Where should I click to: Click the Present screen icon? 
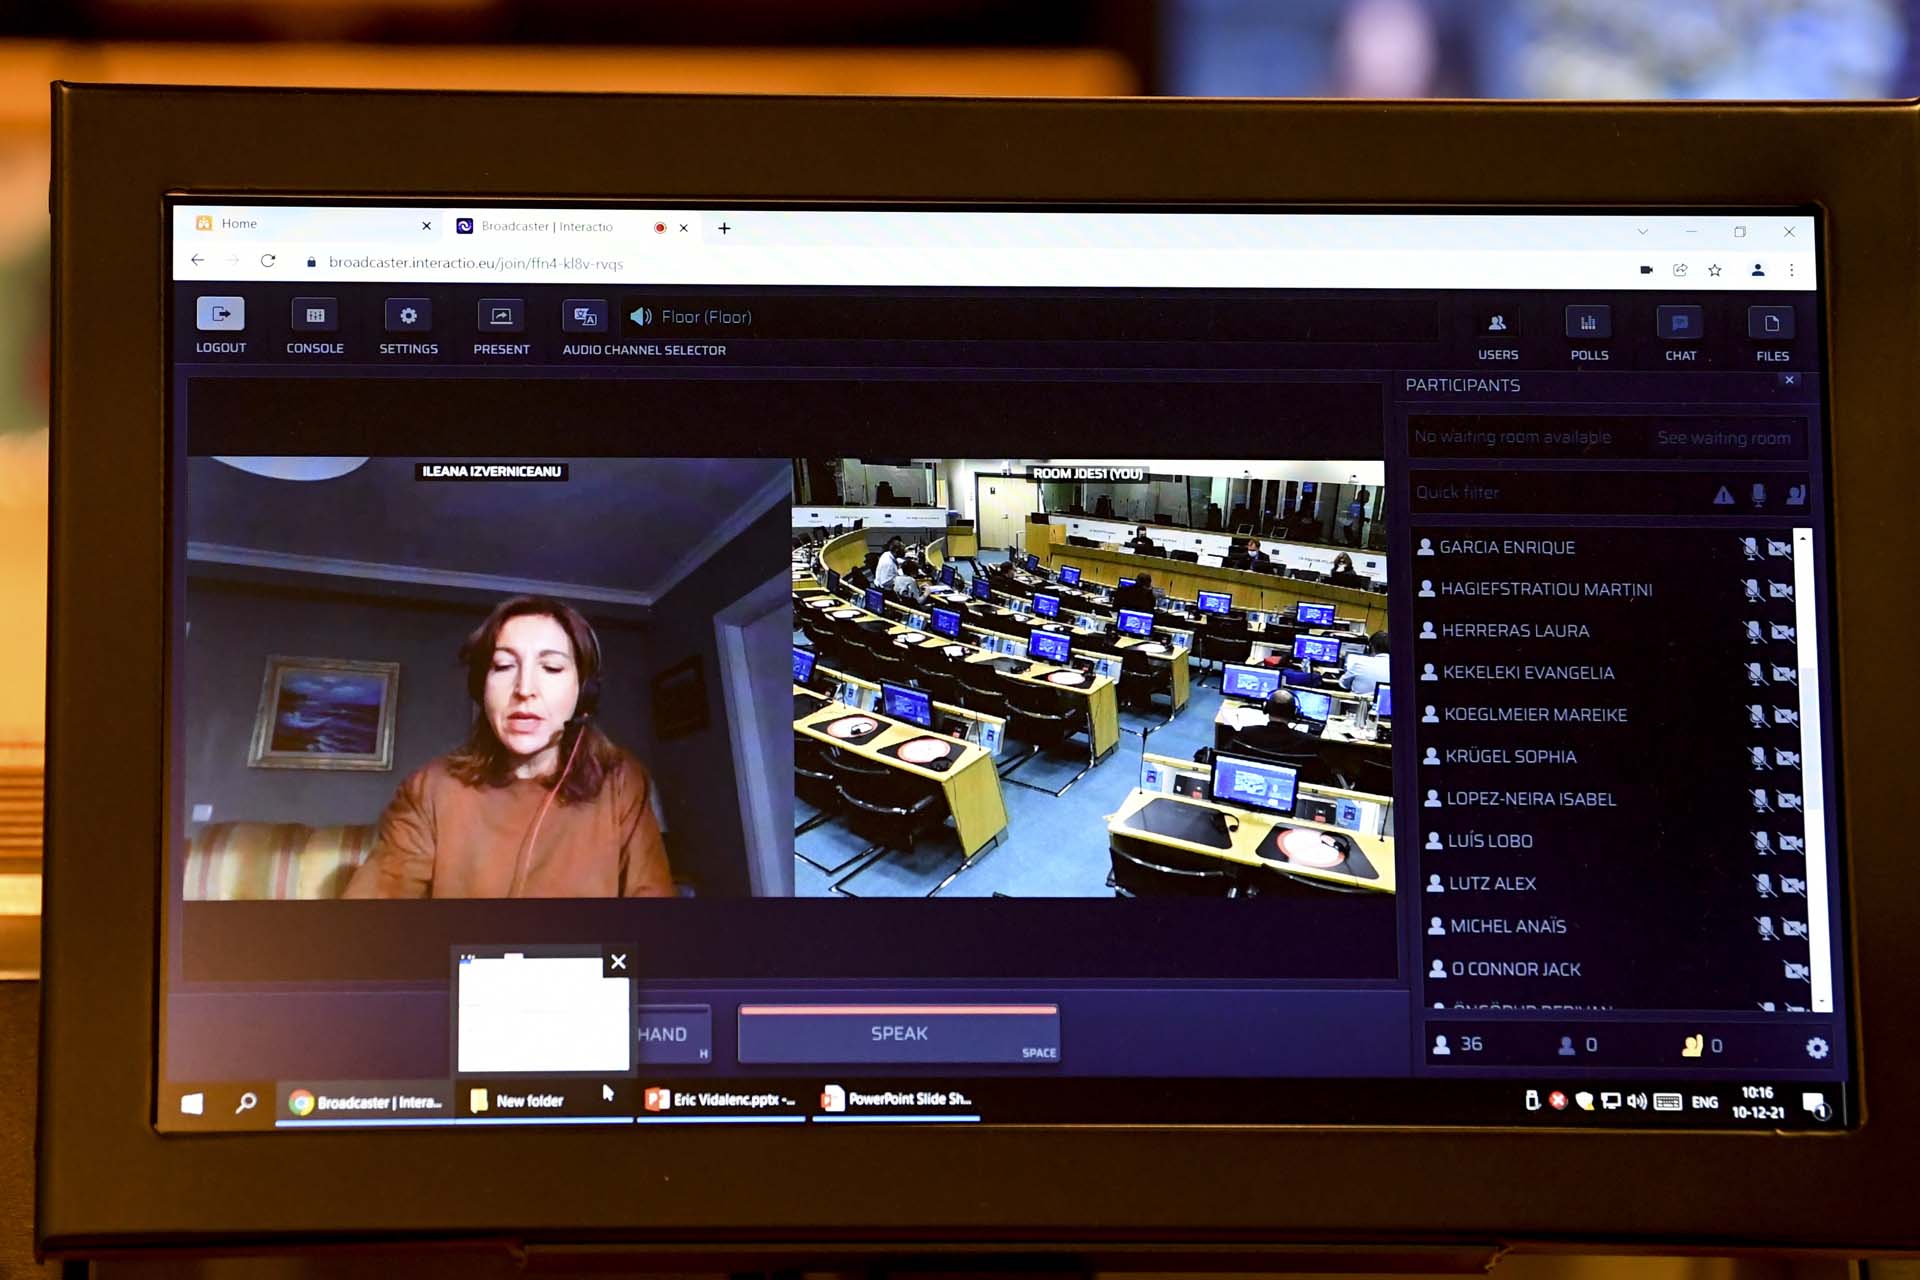click(x=501, y=316)
